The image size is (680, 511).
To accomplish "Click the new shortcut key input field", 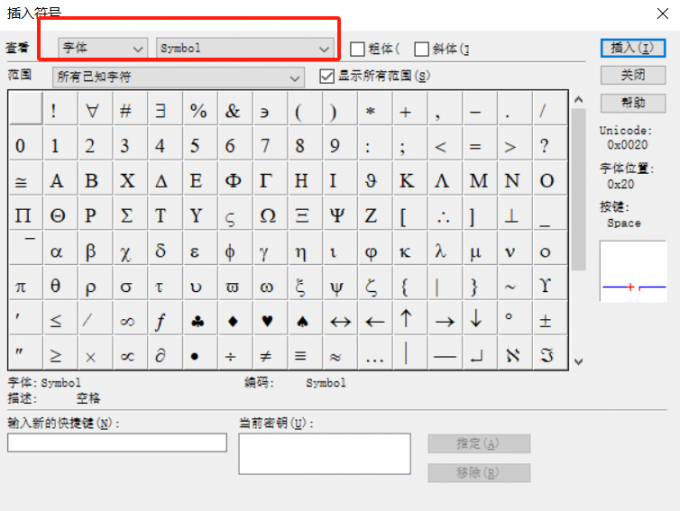I will 117,443.
